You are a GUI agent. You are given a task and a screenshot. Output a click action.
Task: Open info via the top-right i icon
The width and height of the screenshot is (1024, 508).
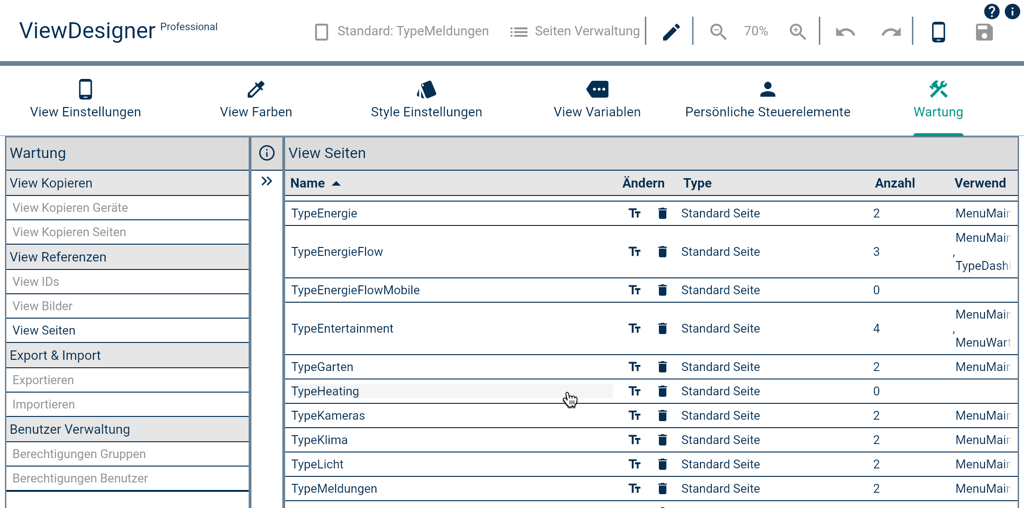point(1012,11)
